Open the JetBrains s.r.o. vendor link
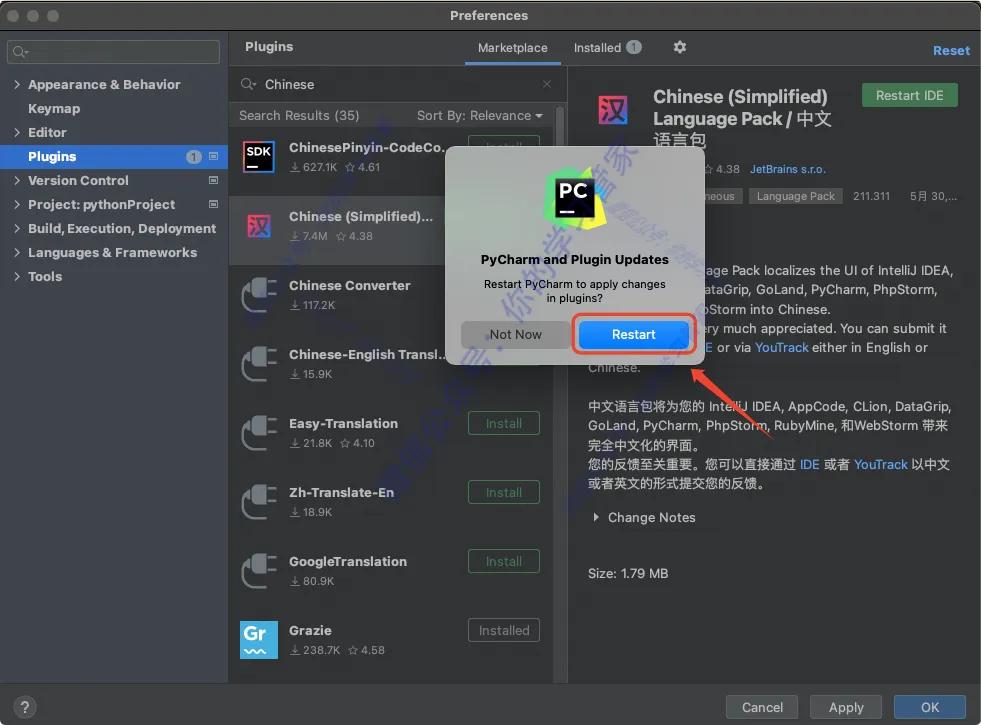The image size is (981, 725). (787, 170)
